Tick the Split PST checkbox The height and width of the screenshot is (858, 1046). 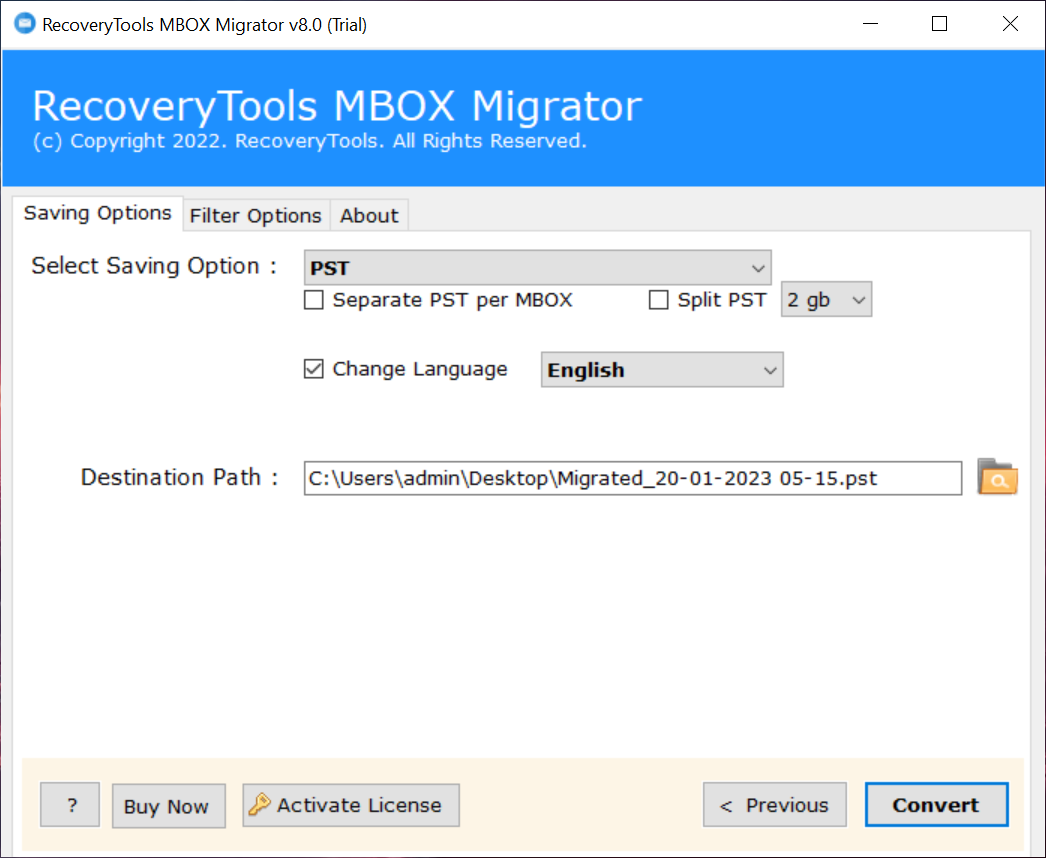pyautogui.click(x=658, y=300)
